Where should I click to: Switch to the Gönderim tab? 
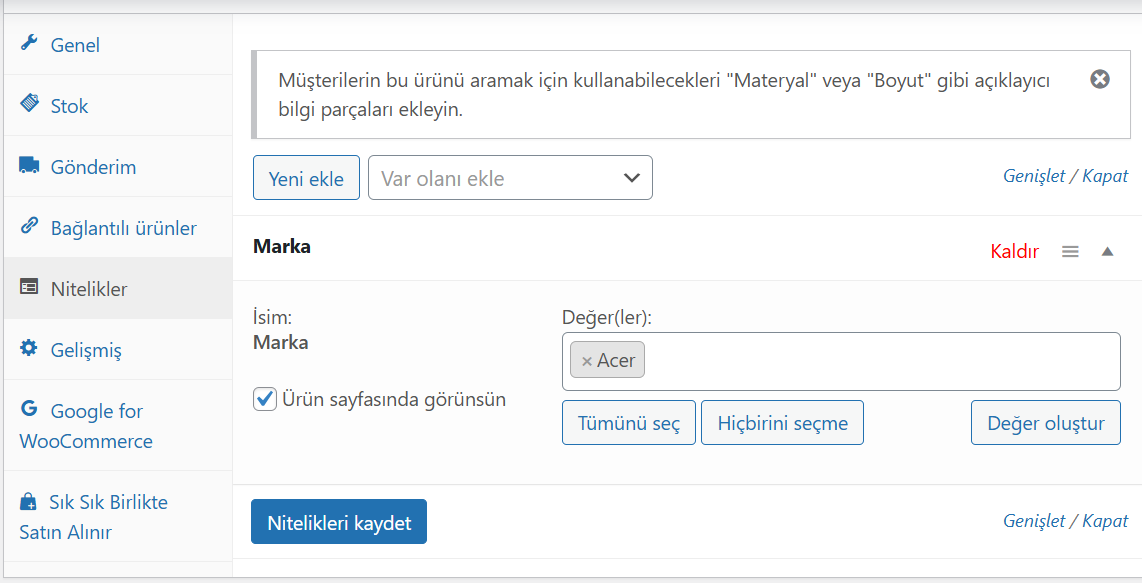[118, 167]
